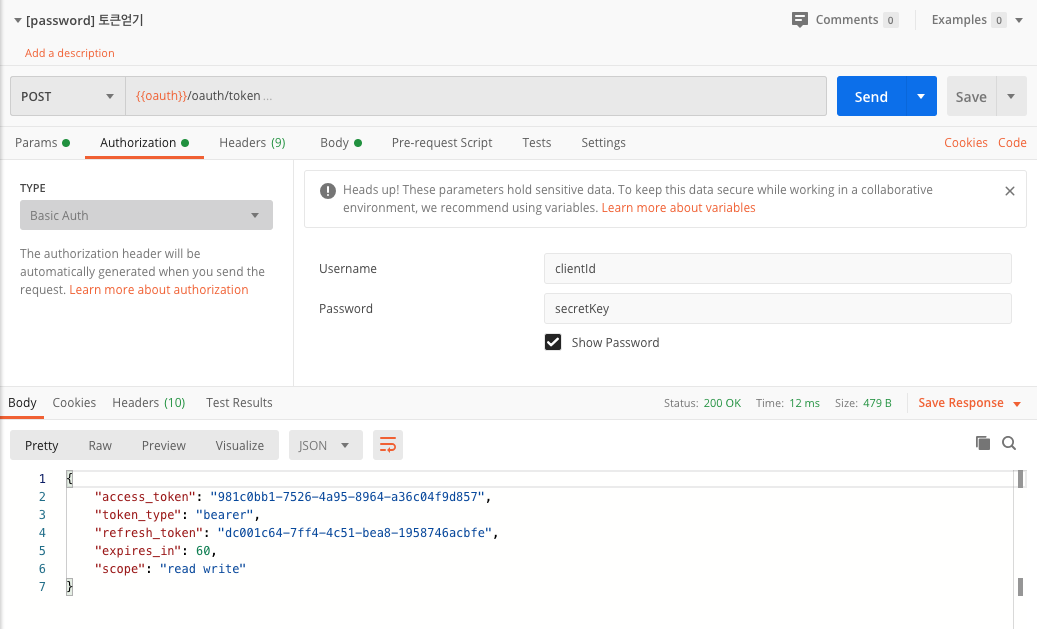Click the warning info icon in banner
The width and height of the screenshot is (1038, 629).
click(327, 191)
